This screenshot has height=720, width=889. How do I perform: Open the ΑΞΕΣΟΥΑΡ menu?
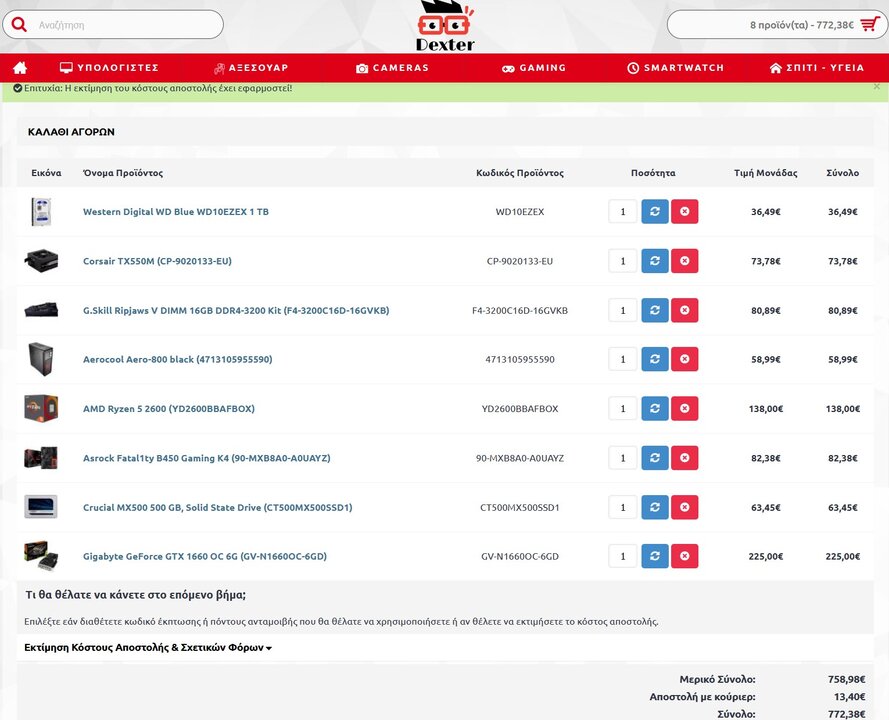251,68
